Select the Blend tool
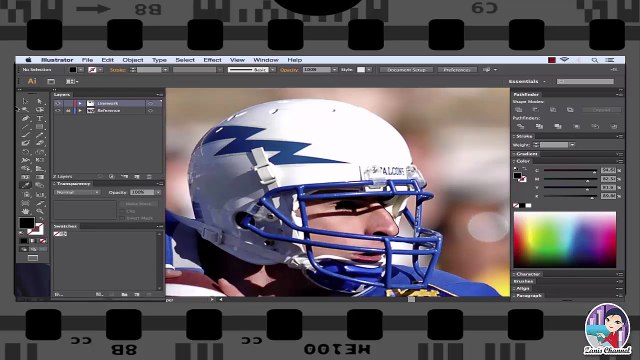The image size is (640, 360). [x=40, y=185]
